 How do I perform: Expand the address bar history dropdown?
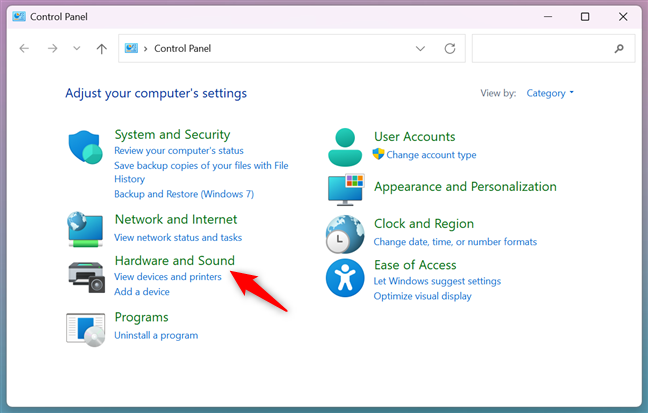[x=420, y=48]
